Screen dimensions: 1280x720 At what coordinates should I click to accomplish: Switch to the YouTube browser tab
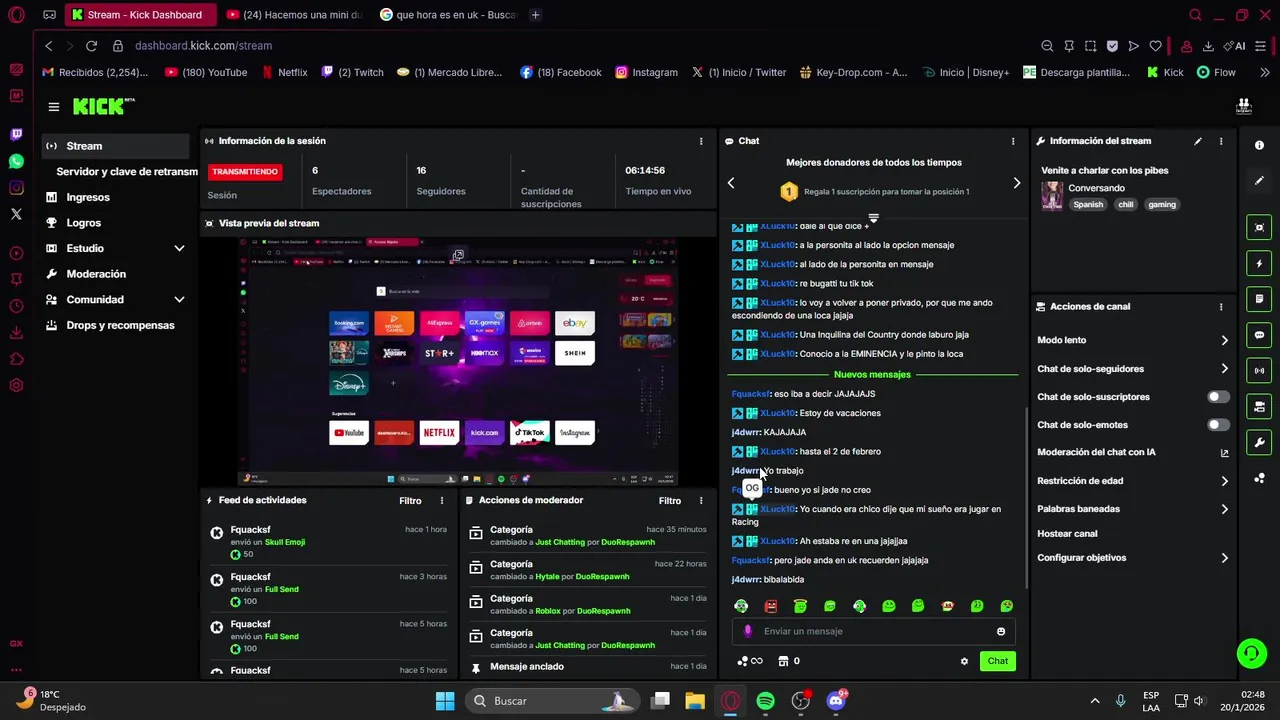[x=295, y=15]
